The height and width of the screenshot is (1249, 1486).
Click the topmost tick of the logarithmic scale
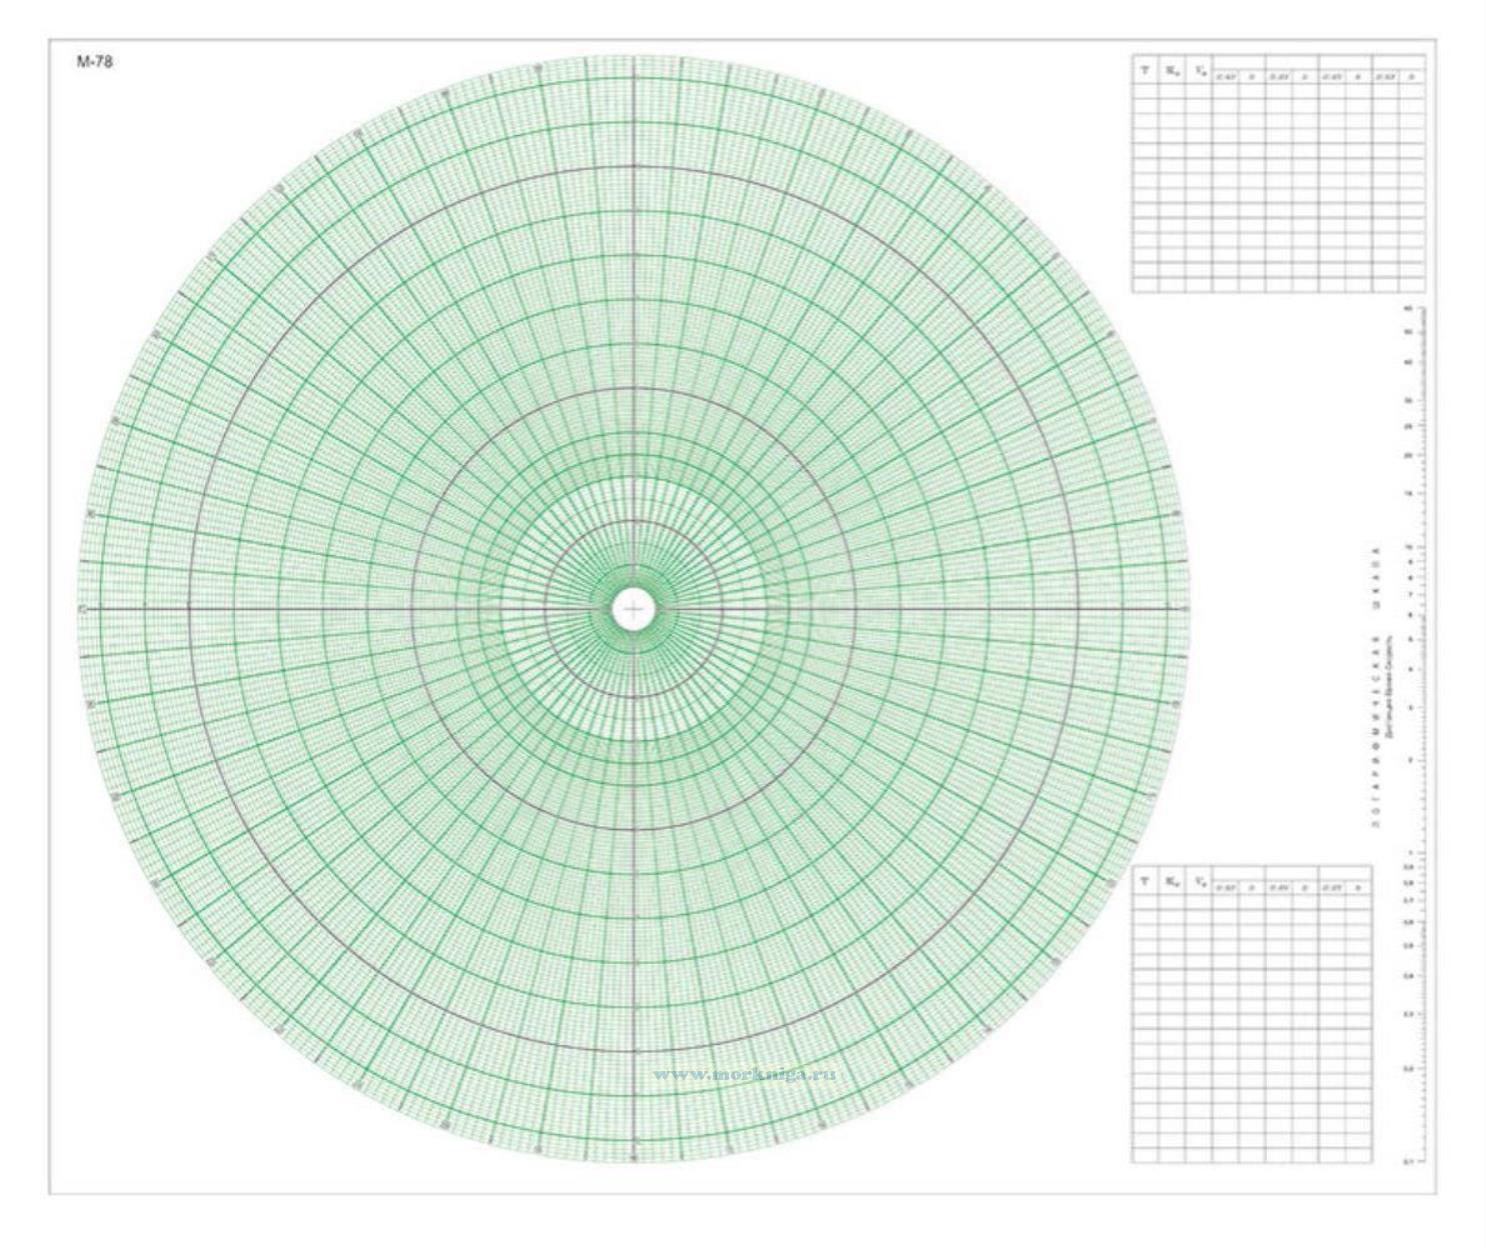tap(1418, 309)
